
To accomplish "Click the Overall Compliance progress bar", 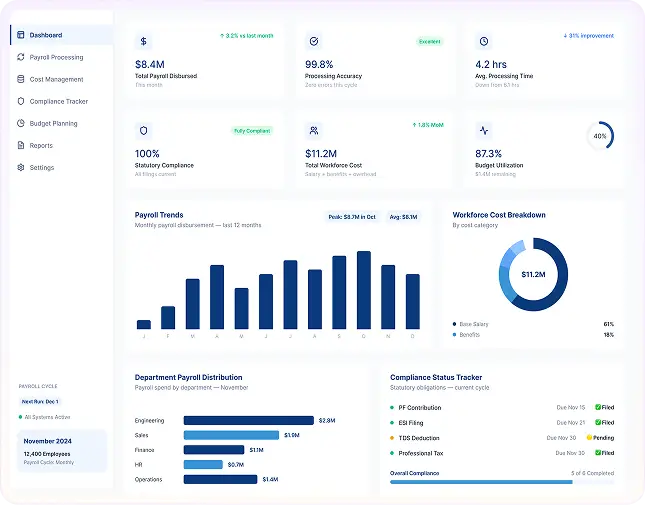I will point(502,482).
